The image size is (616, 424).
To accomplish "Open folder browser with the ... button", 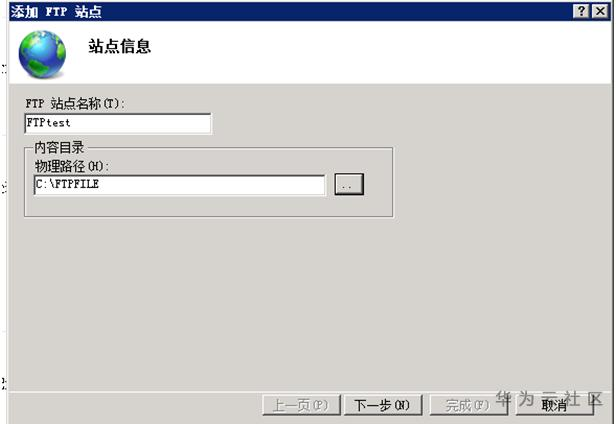I will [x=349, y=184].
